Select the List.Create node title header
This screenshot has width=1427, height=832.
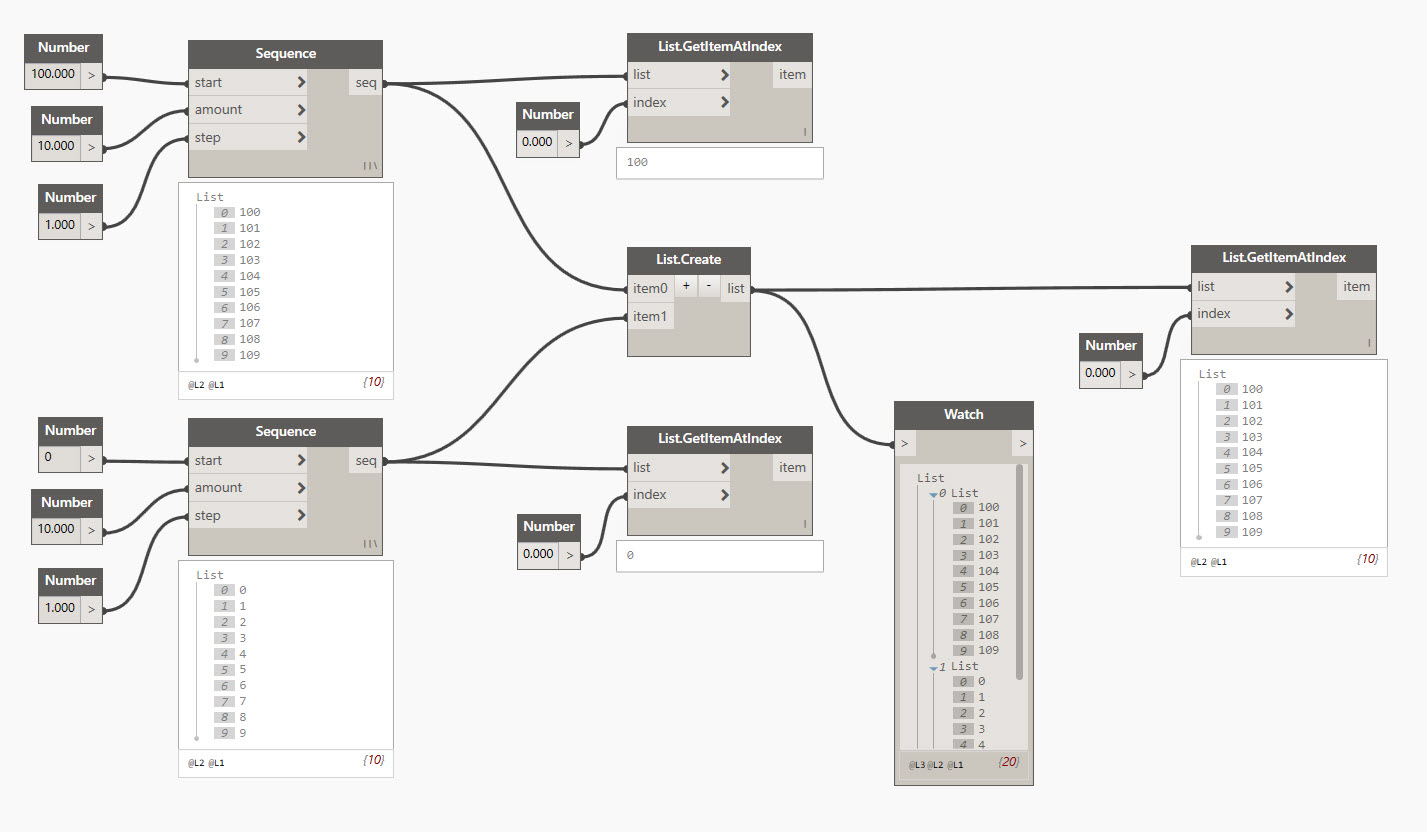pos(688,260)
